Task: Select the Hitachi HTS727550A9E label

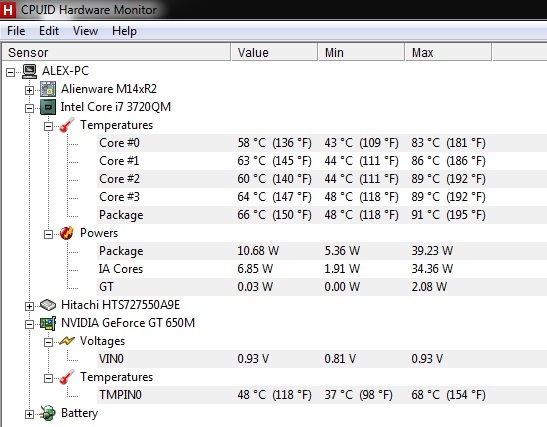Action: tap(120, 305)
